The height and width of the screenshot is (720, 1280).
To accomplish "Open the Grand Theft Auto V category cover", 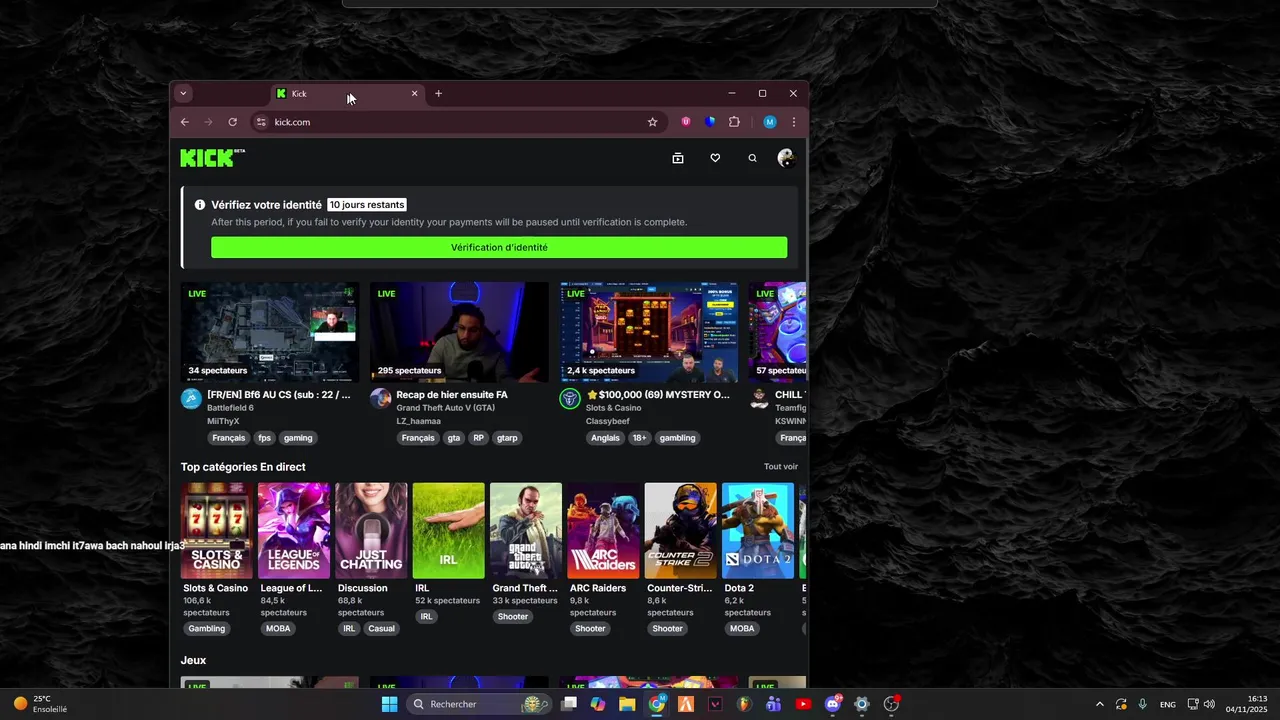I will point(526,531).
